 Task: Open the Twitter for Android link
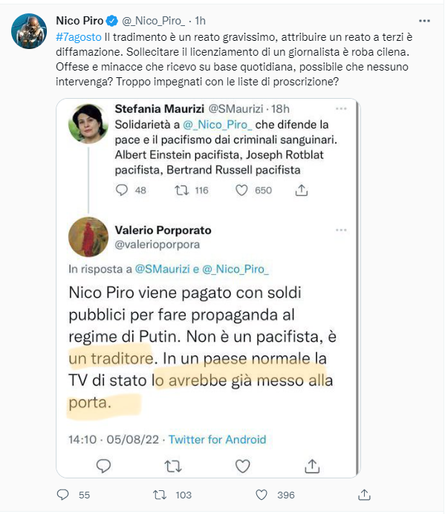(217, 439)
